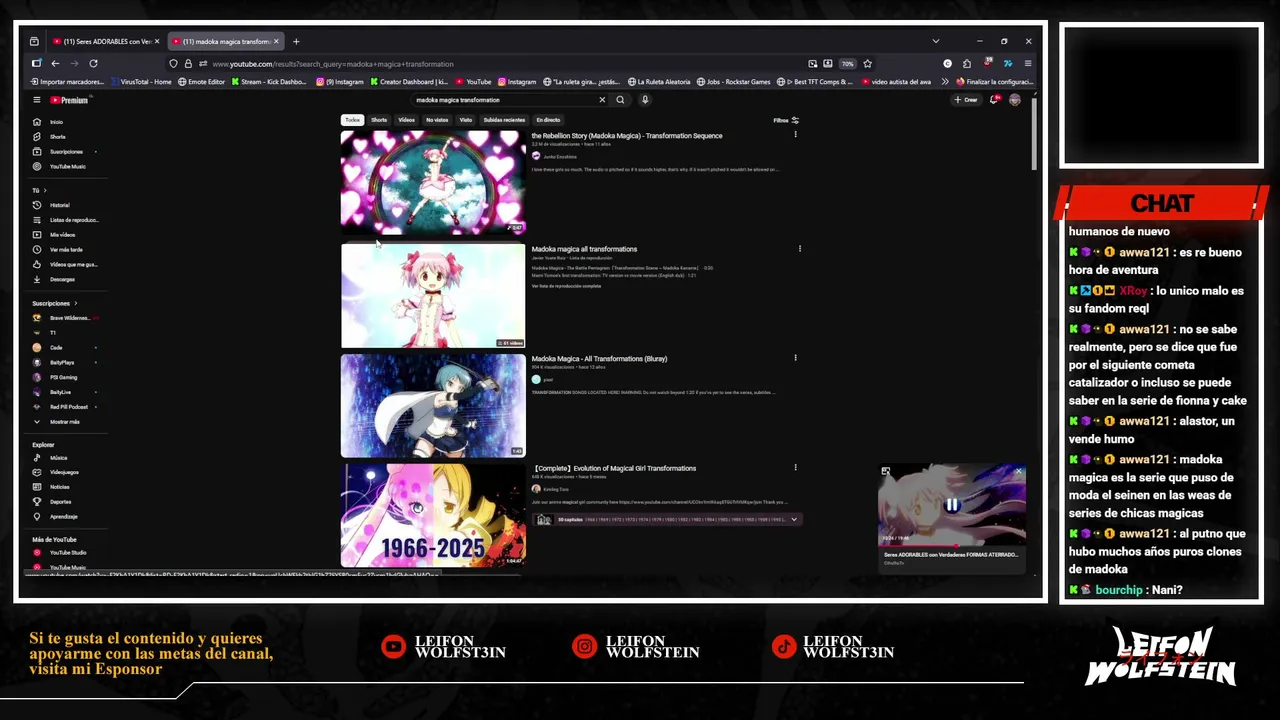Open Filtros search filters
Image resolution: width=1280 pixels, height=720 pixels.
(x=786, y=120)
